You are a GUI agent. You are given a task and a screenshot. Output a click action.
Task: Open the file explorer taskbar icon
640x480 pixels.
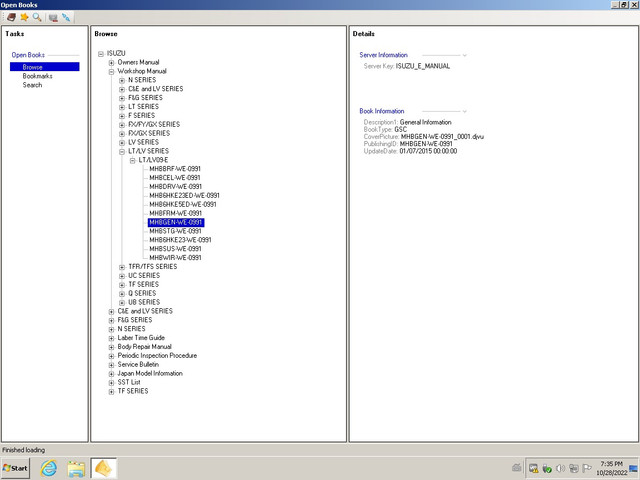point(76,468)
